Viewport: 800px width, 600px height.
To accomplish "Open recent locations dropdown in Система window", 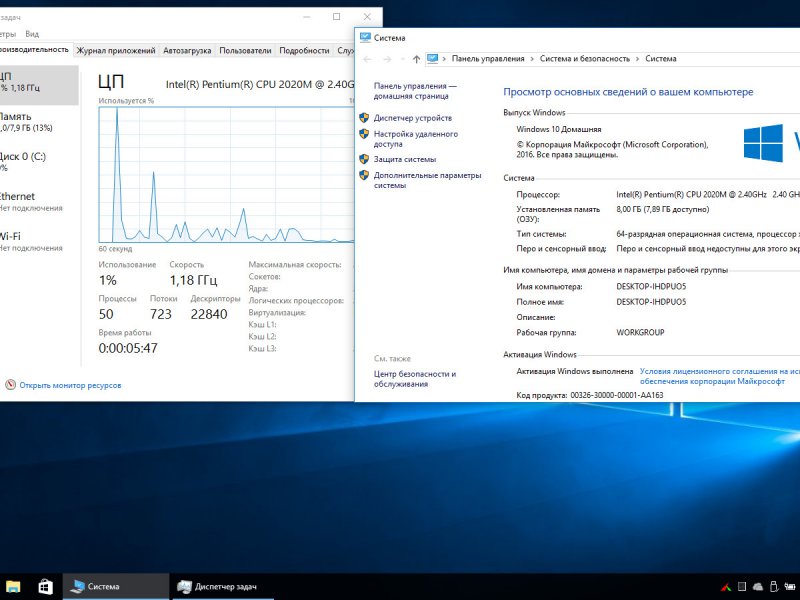I will 403,59.
